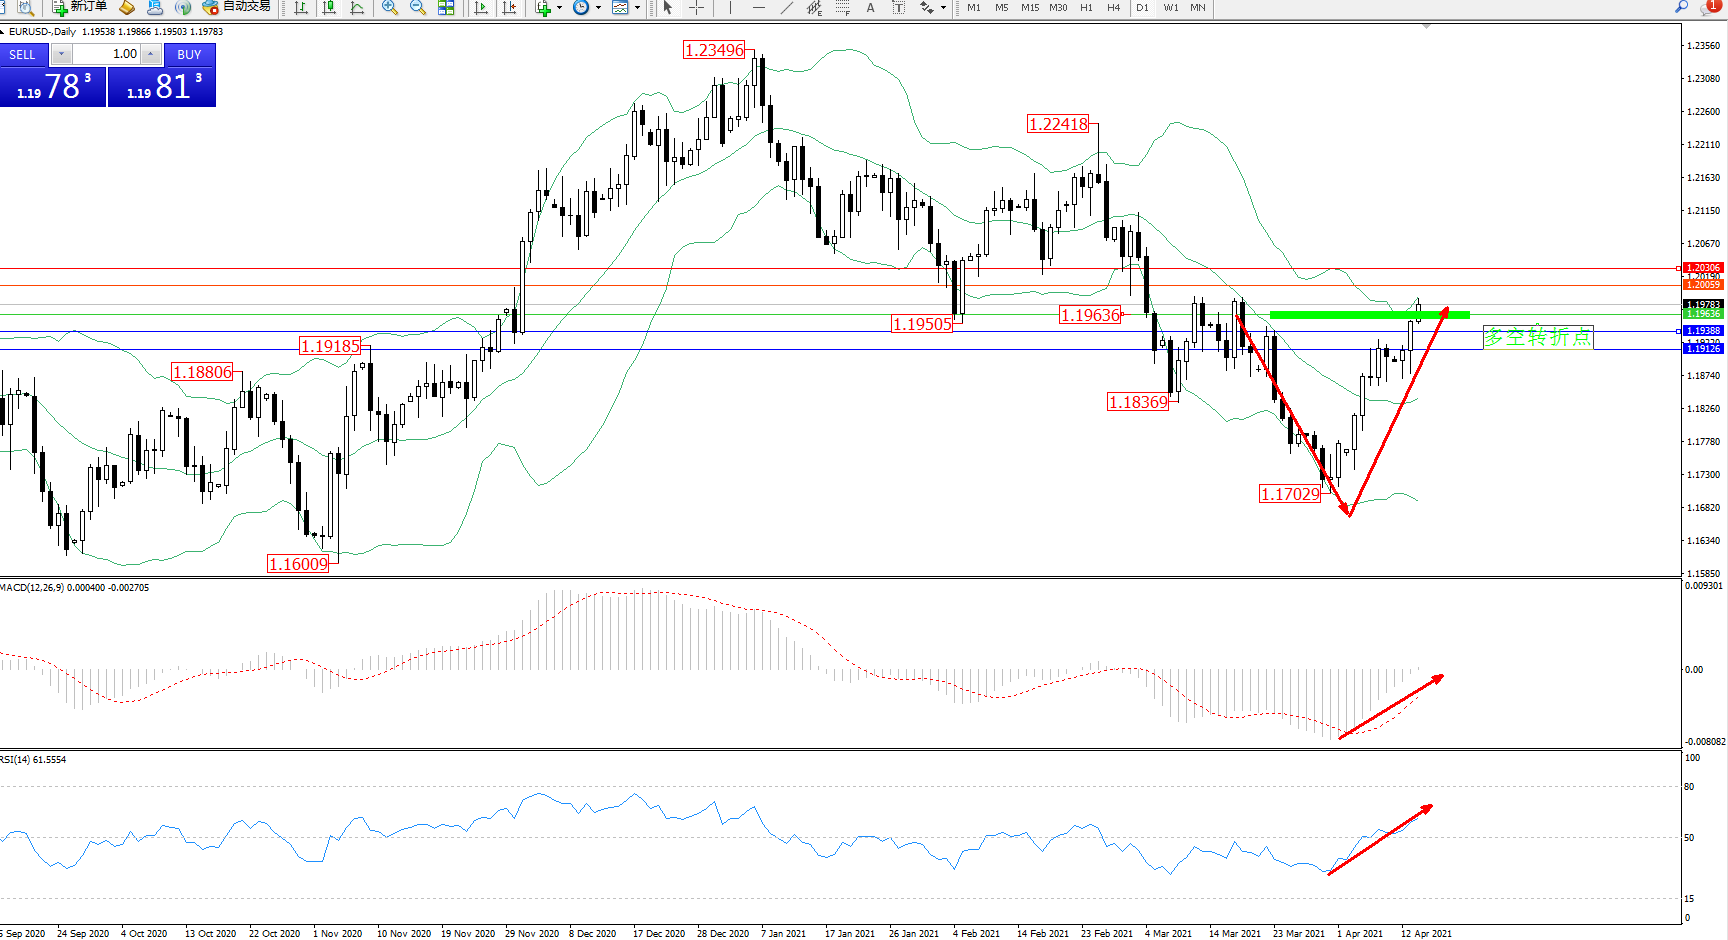This screenshot has width=1728, height=940.
Task: Click the Zoom In magnifier icon
Action: [x=390, y=8]
